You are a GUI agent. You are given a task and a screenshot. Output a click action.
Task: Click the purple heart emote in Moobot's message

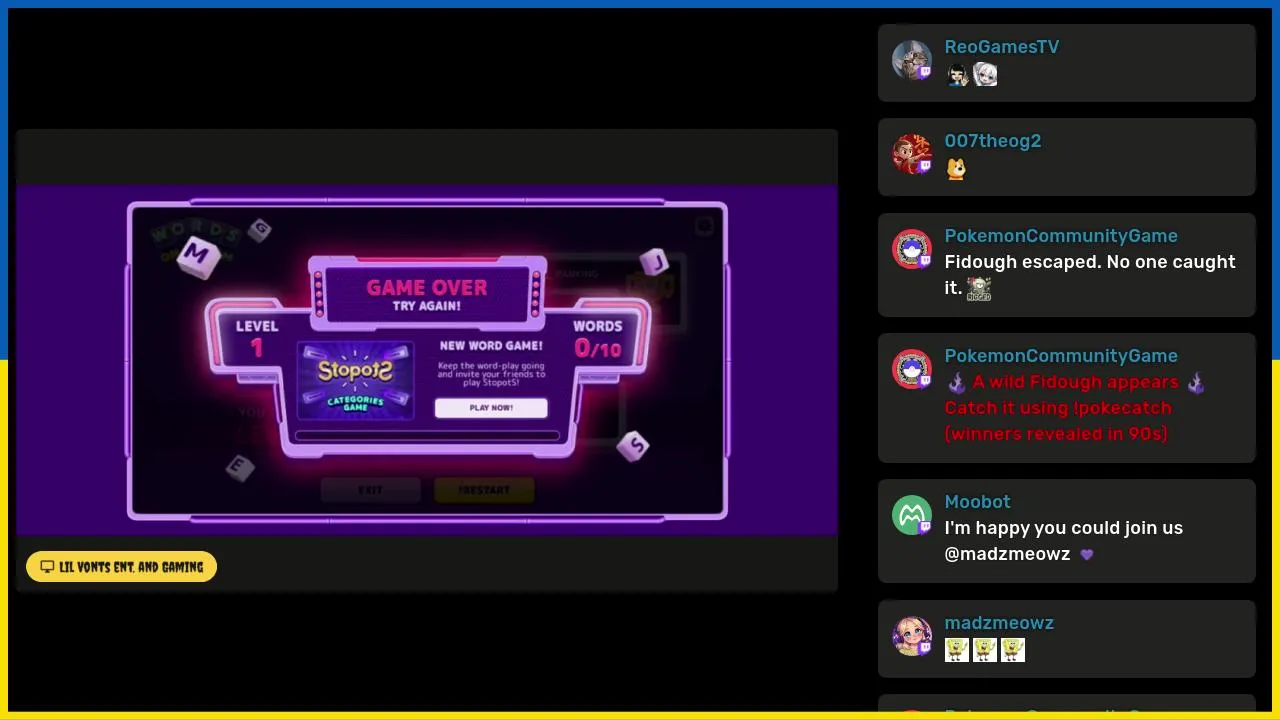click(x=1087, y=554)
